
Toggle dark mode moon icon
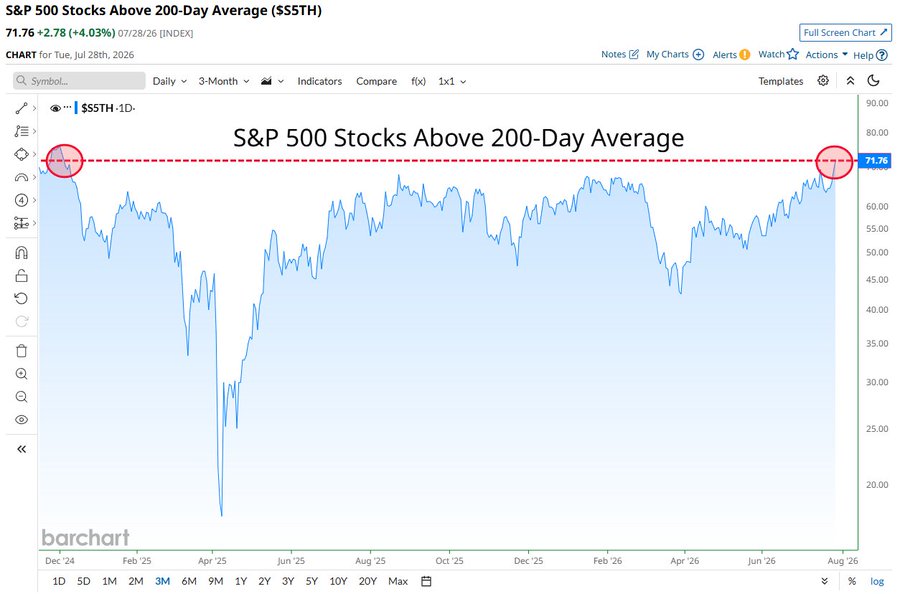(873, 80)
